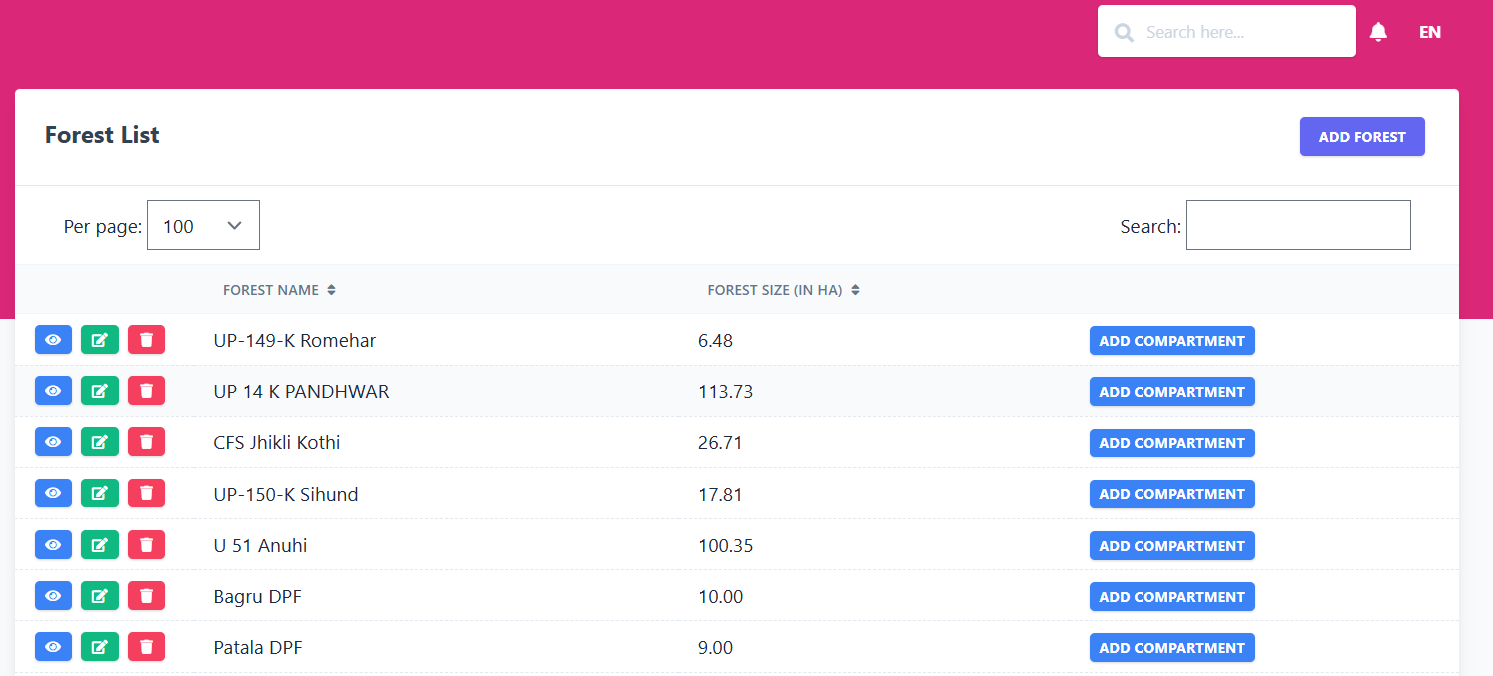
Task: Edit the UP 14 K PANDHWAR forest entry
Action: pyautogui.click(x=99, y=390)
